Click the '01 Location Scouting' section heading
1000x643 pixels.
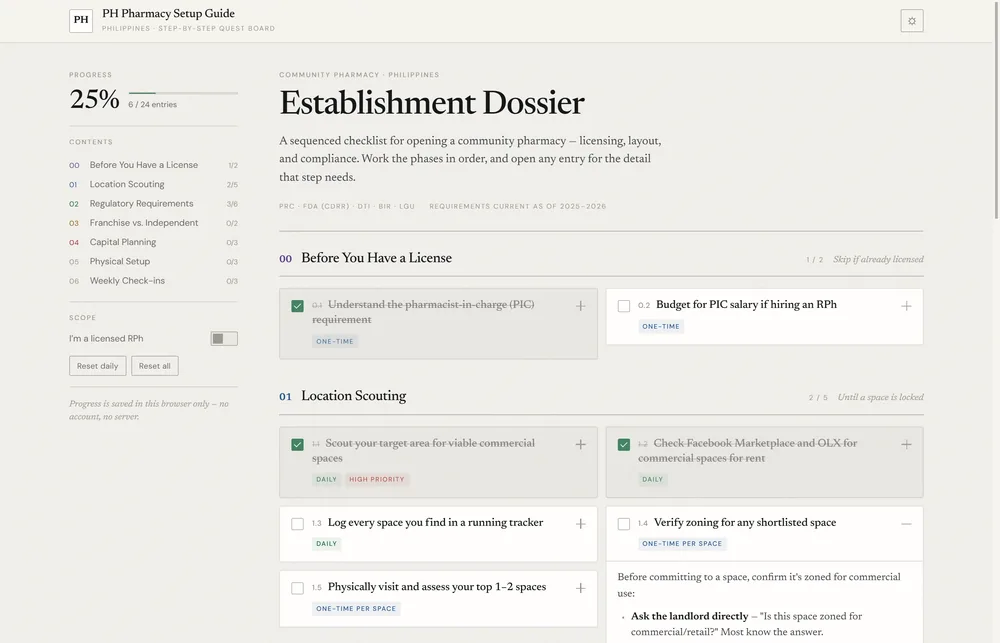point(342,396)
